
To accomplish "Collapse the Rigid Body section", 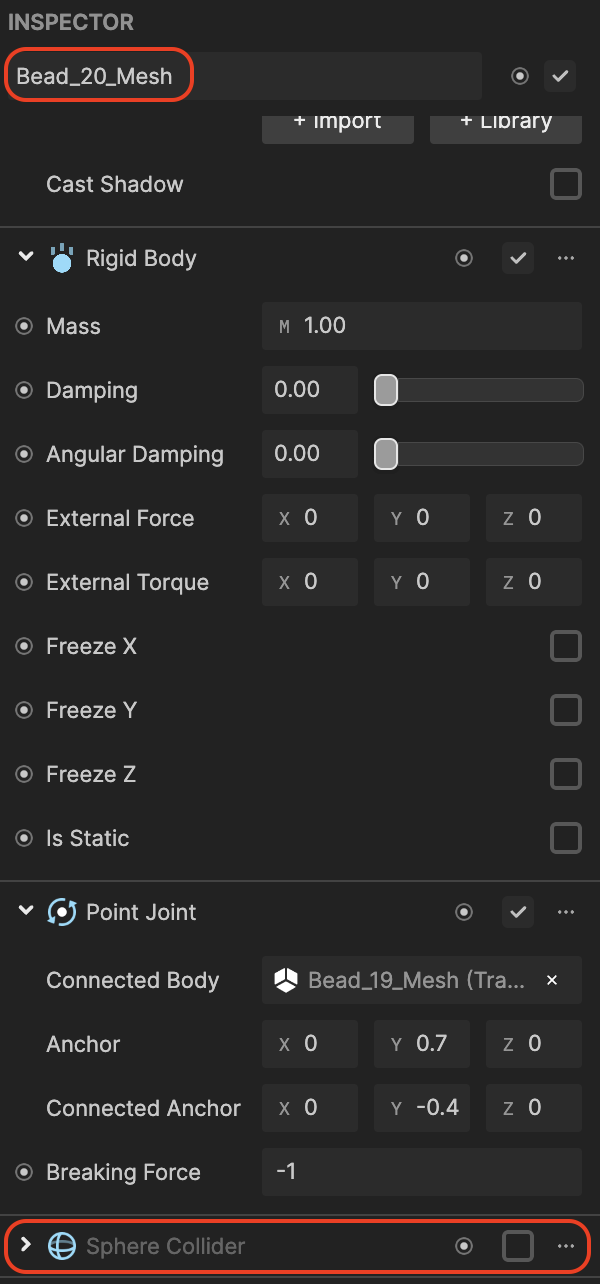I will point(26,258).
